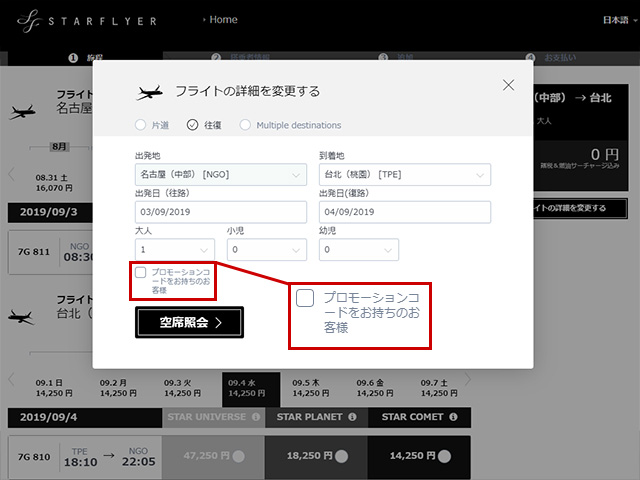Click info icon next to STAR COMET
The height and width of the screenshot is (480, 640).
(450, 417)
